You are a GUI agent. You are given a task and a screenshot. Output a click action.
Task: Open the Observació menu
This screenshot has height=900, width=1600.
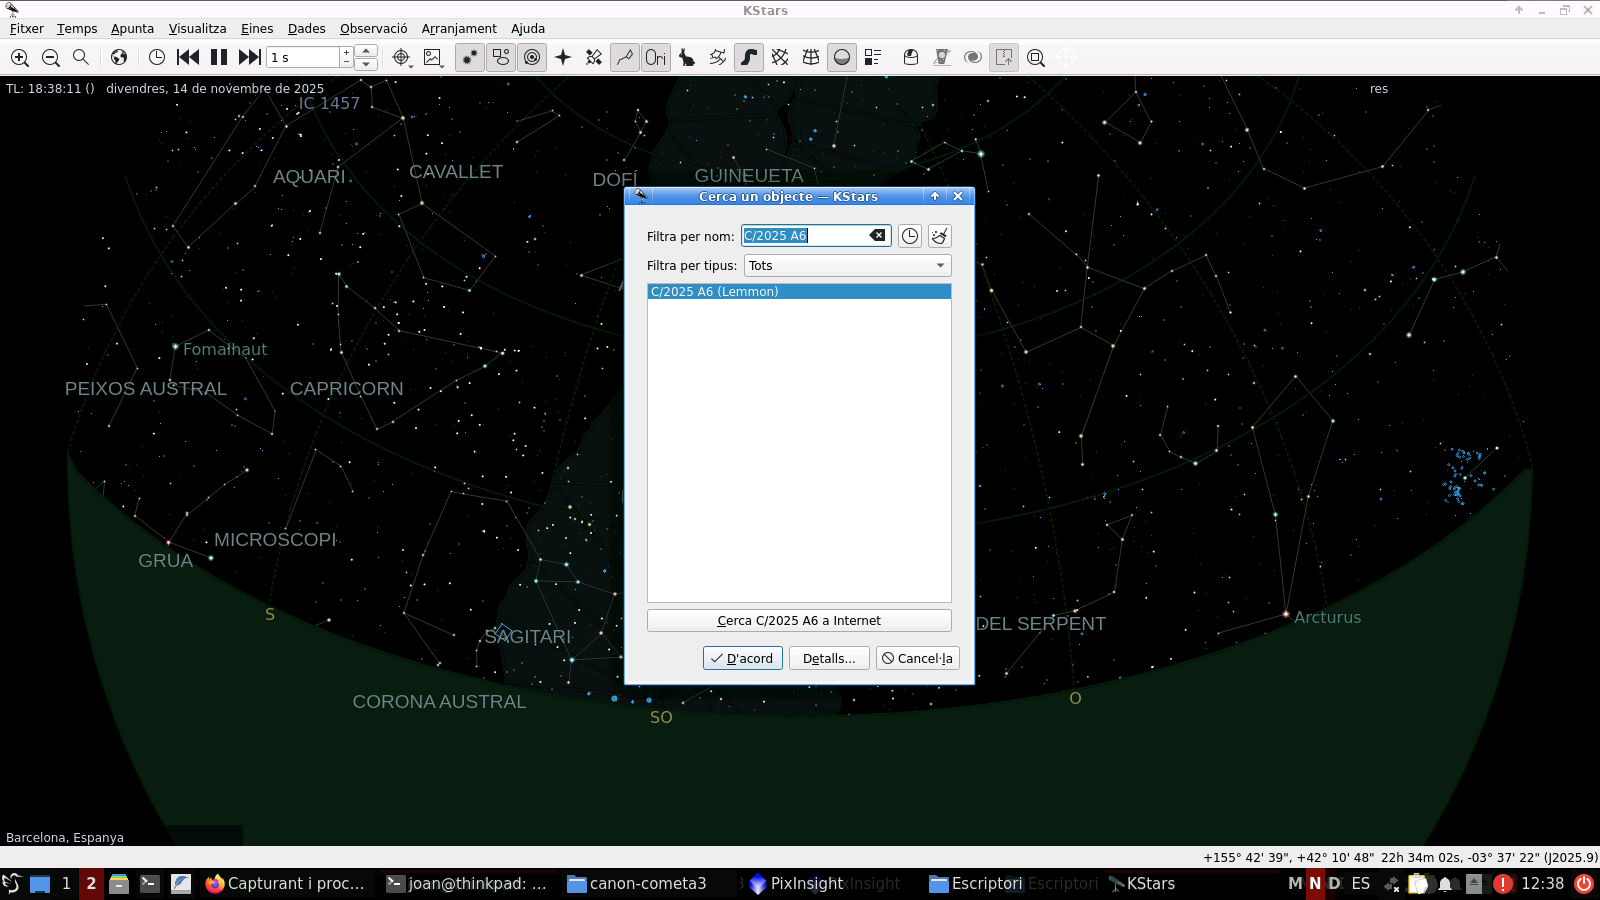tap(373, 29)
